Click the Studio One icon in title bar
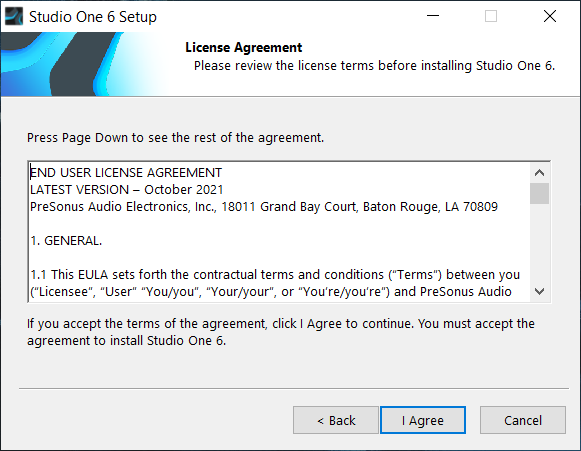581x451 pixels. [x=14, y=16]
